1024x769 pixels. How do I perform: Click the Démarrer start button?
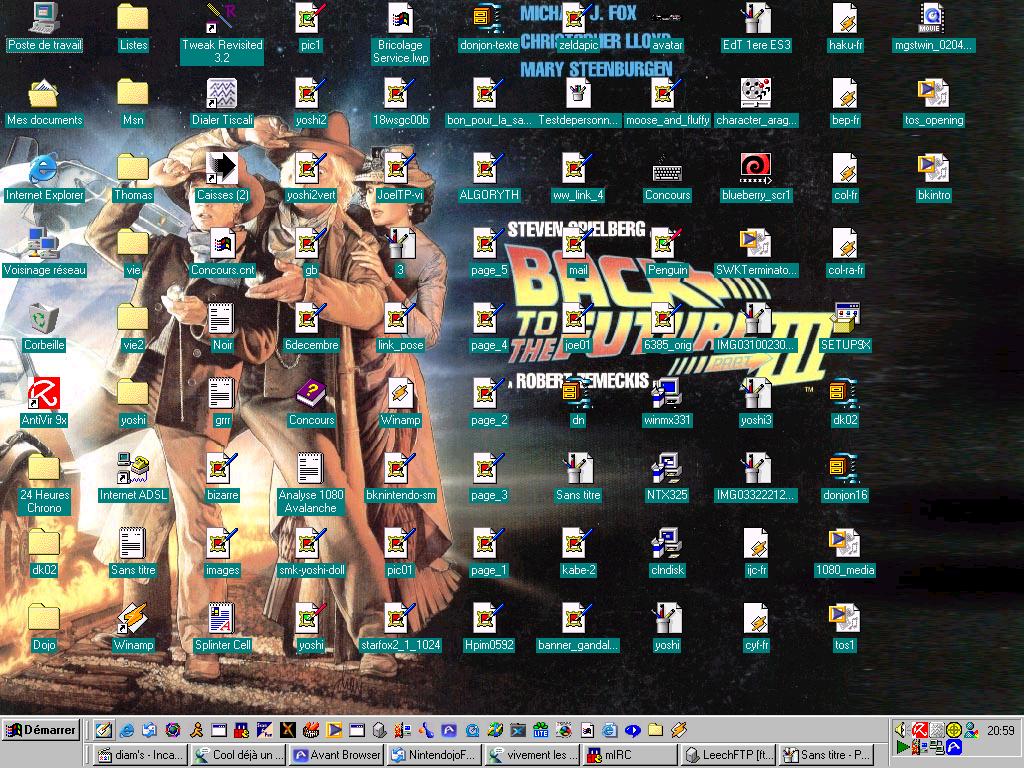[40, 730]
